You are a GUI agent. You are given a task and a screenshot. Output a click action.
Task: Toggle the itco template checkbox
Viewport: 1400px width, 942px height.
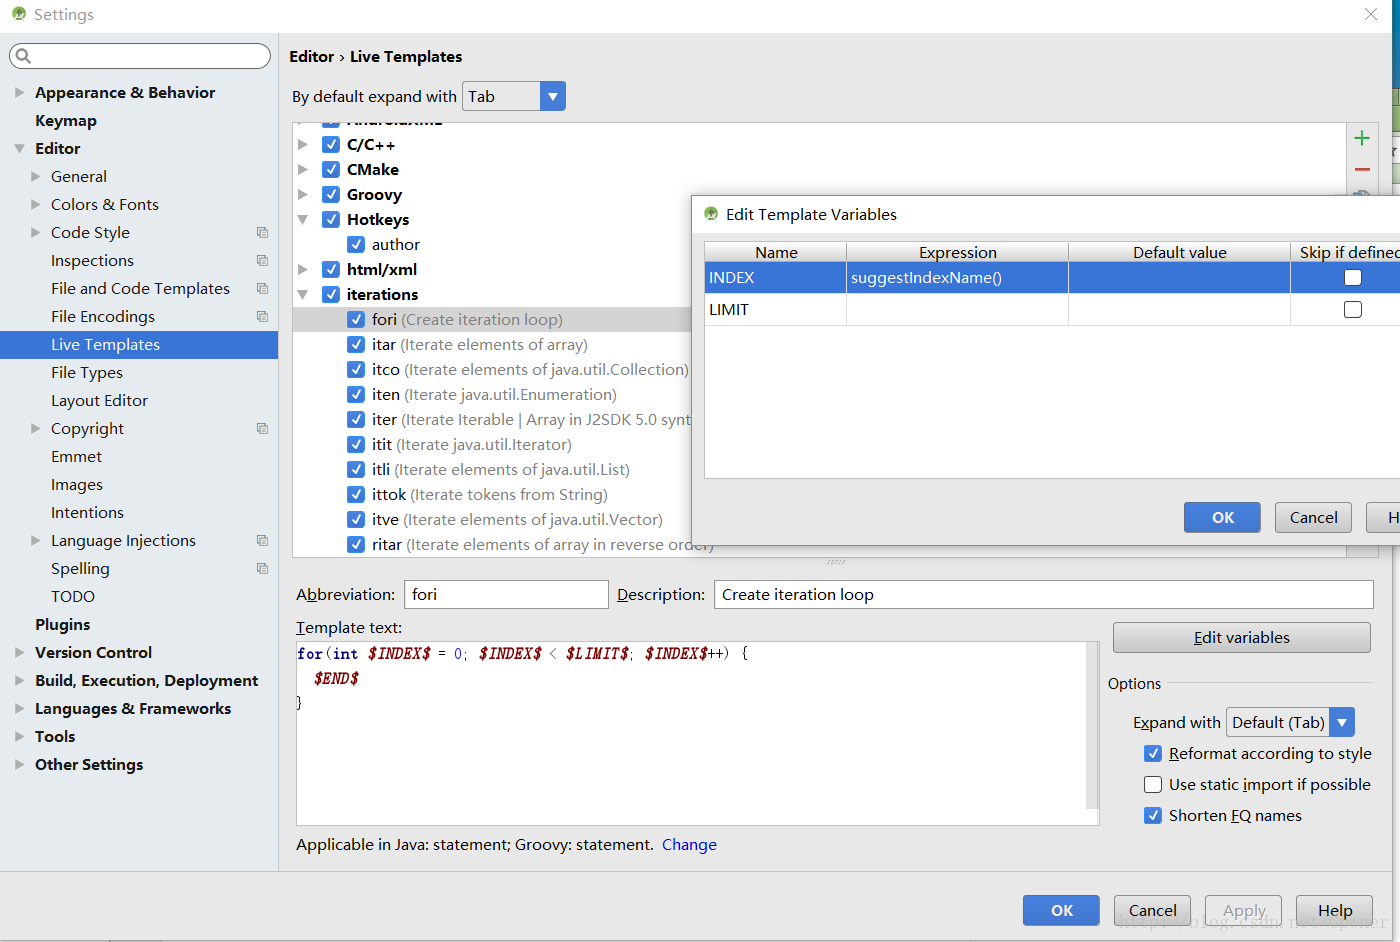356,369
